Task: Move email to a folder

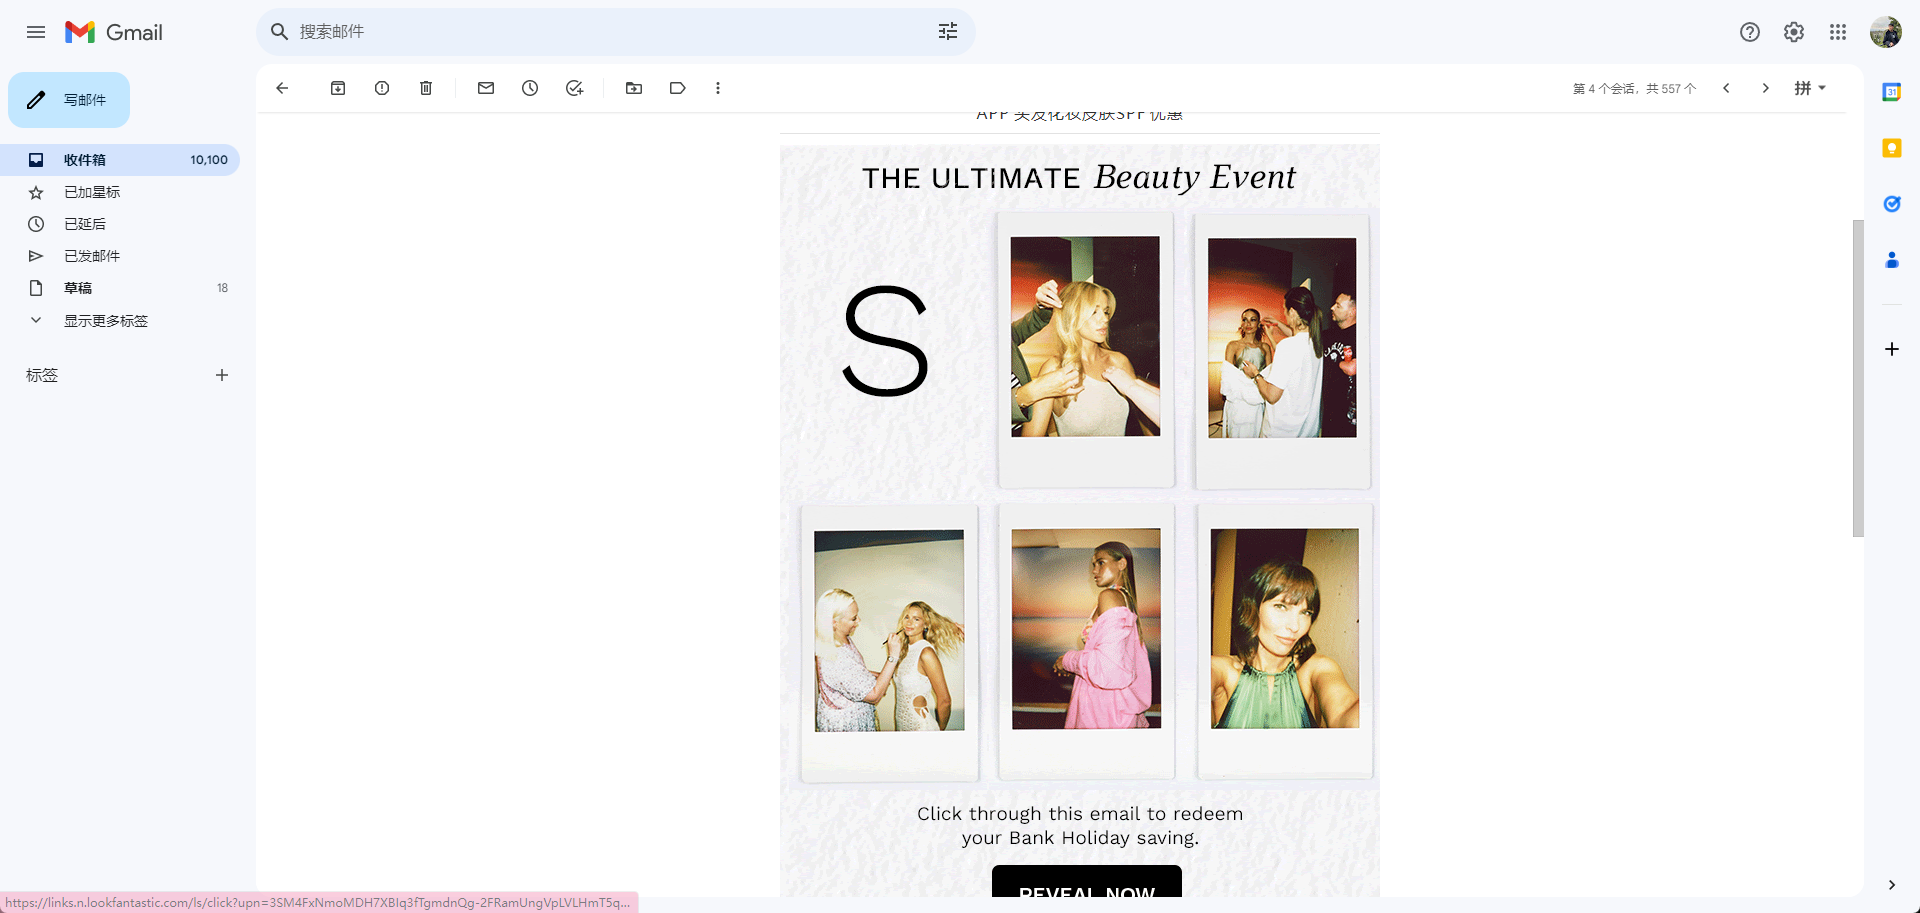Action: 634,88
